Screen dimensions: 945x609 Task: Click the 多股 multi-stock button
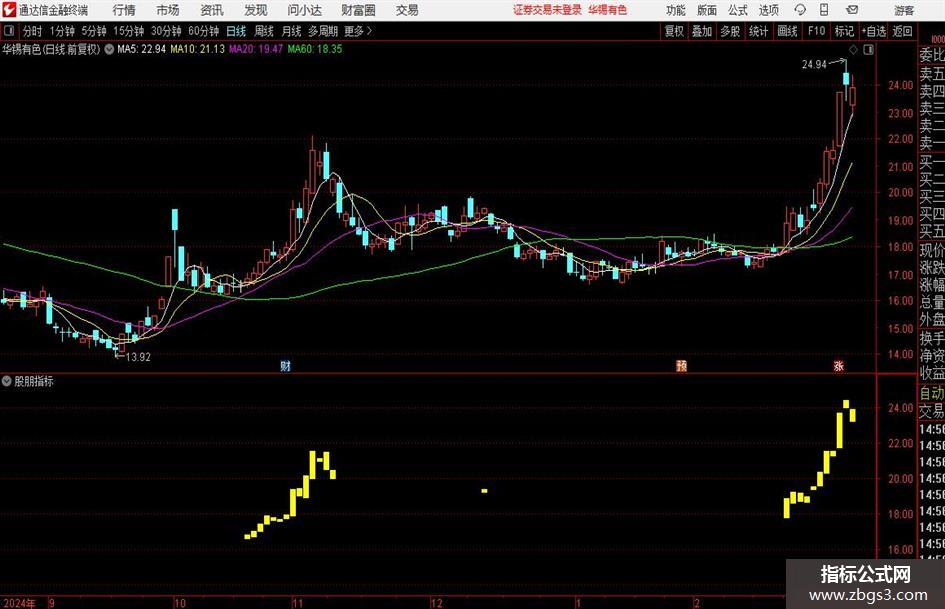point(730,31)
